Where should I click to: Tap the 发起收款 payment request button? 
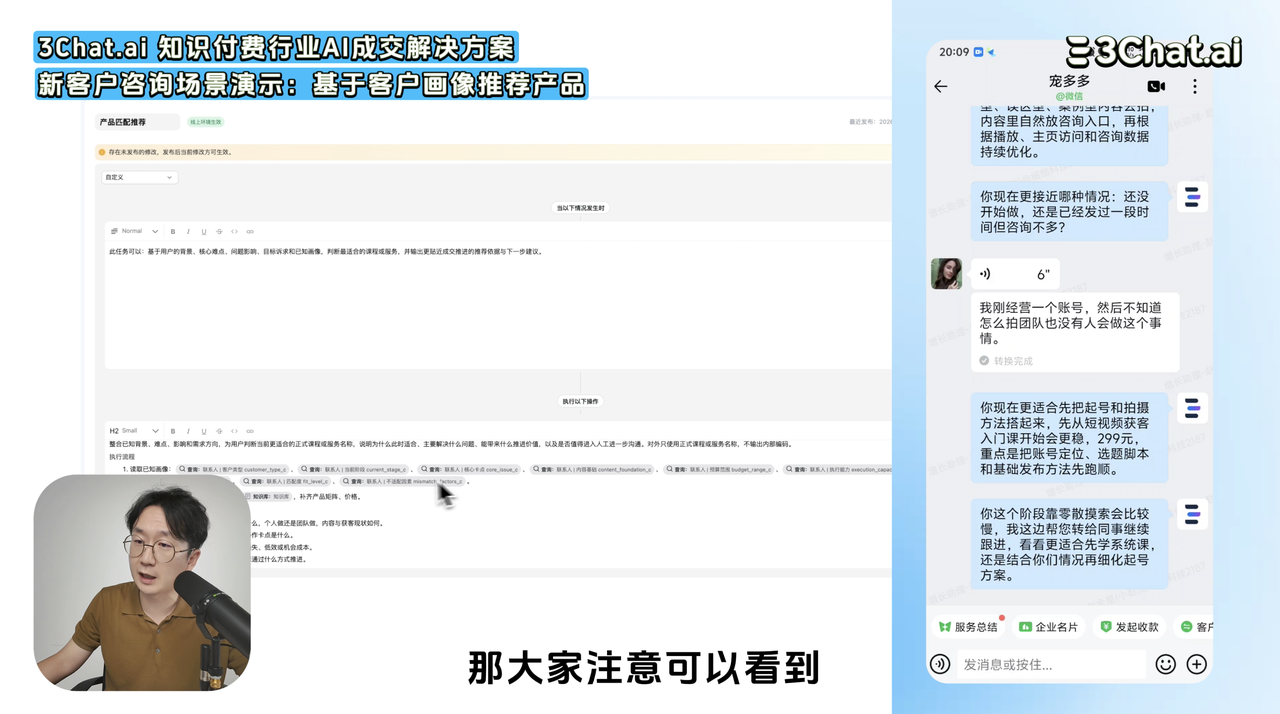1129,627
